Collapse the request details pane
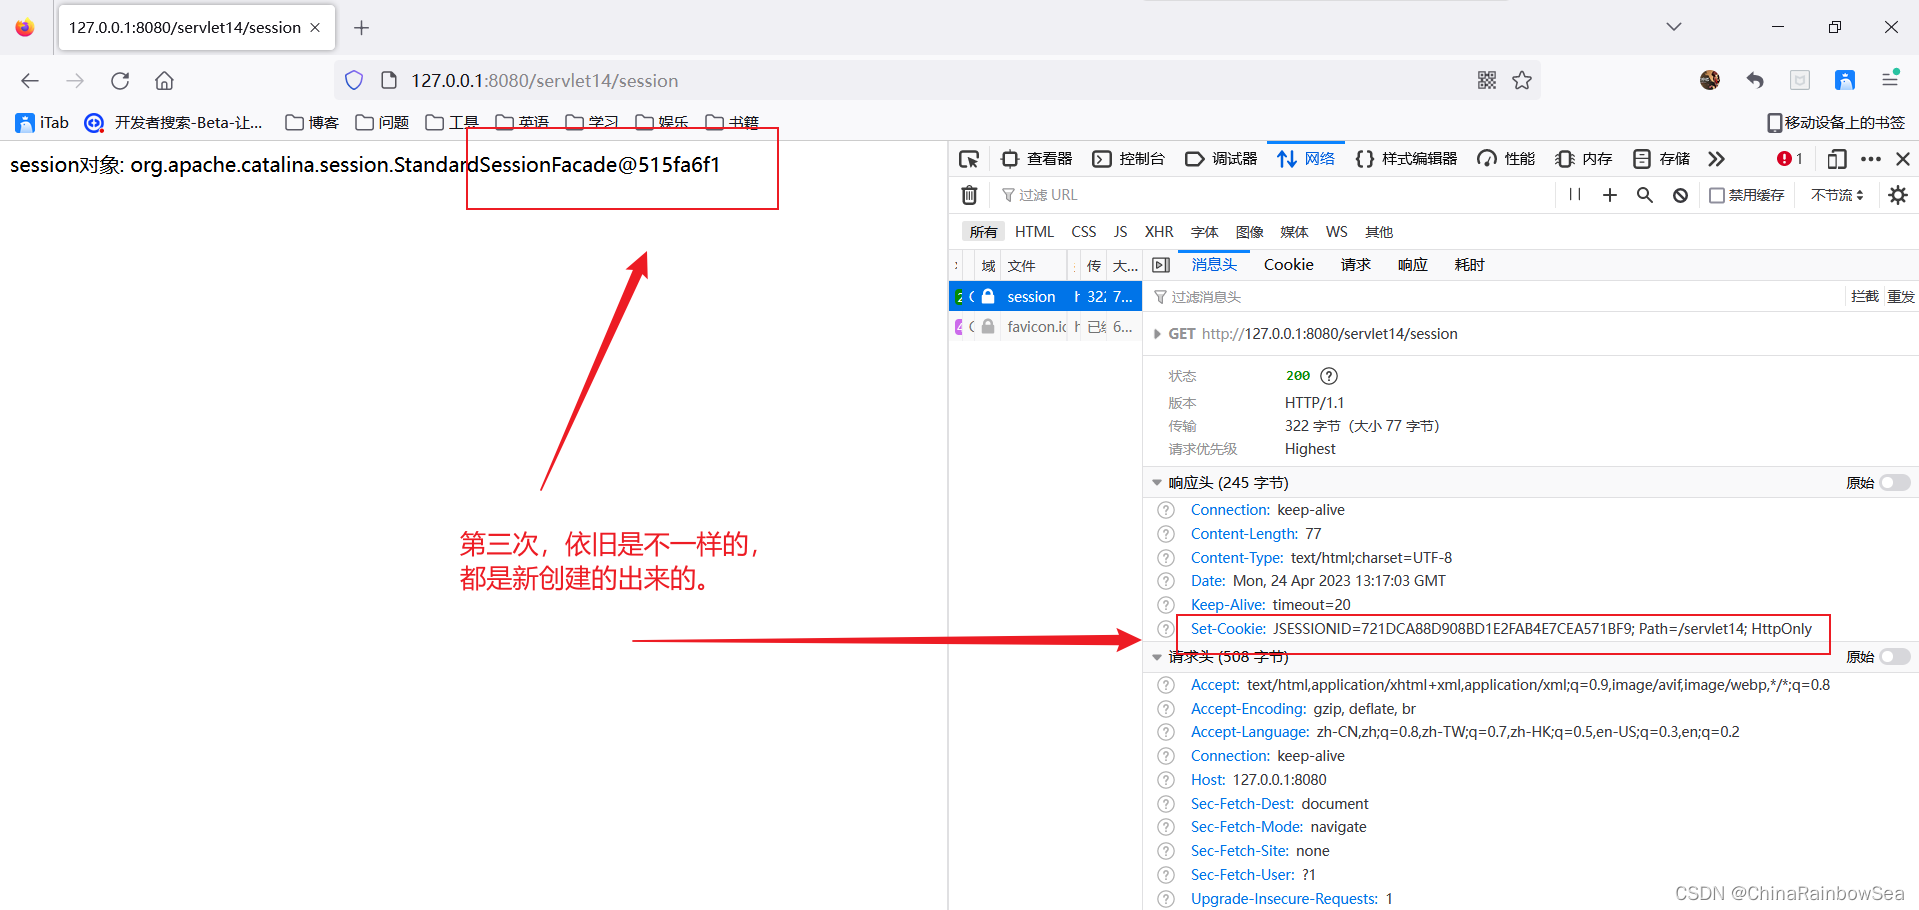The width and height of the screenshot is (1919, 910). 1161,265
